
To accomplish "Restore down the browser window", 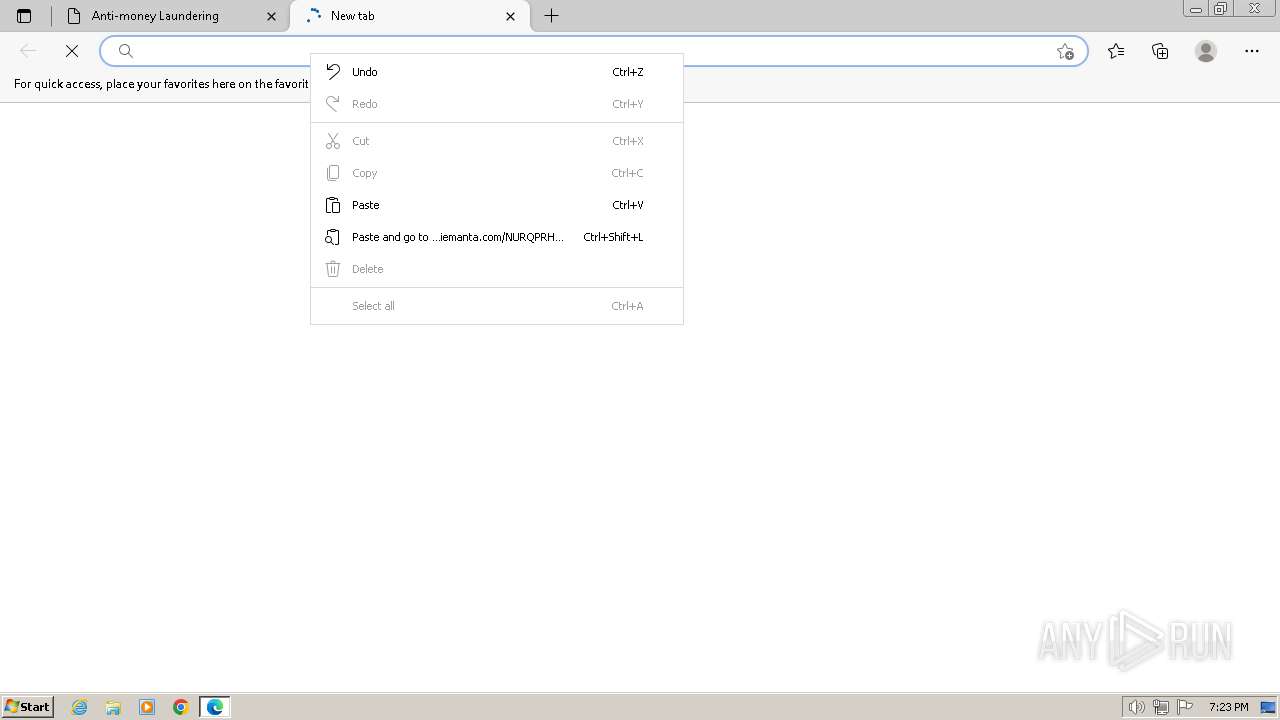I will (x=1221, y=9).
